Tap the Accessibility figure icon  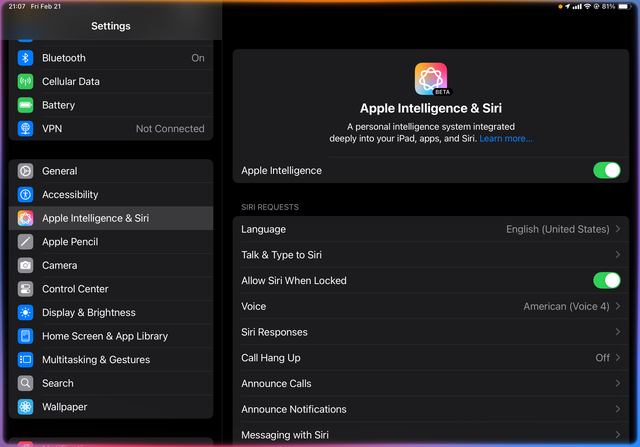pos(25,195)
